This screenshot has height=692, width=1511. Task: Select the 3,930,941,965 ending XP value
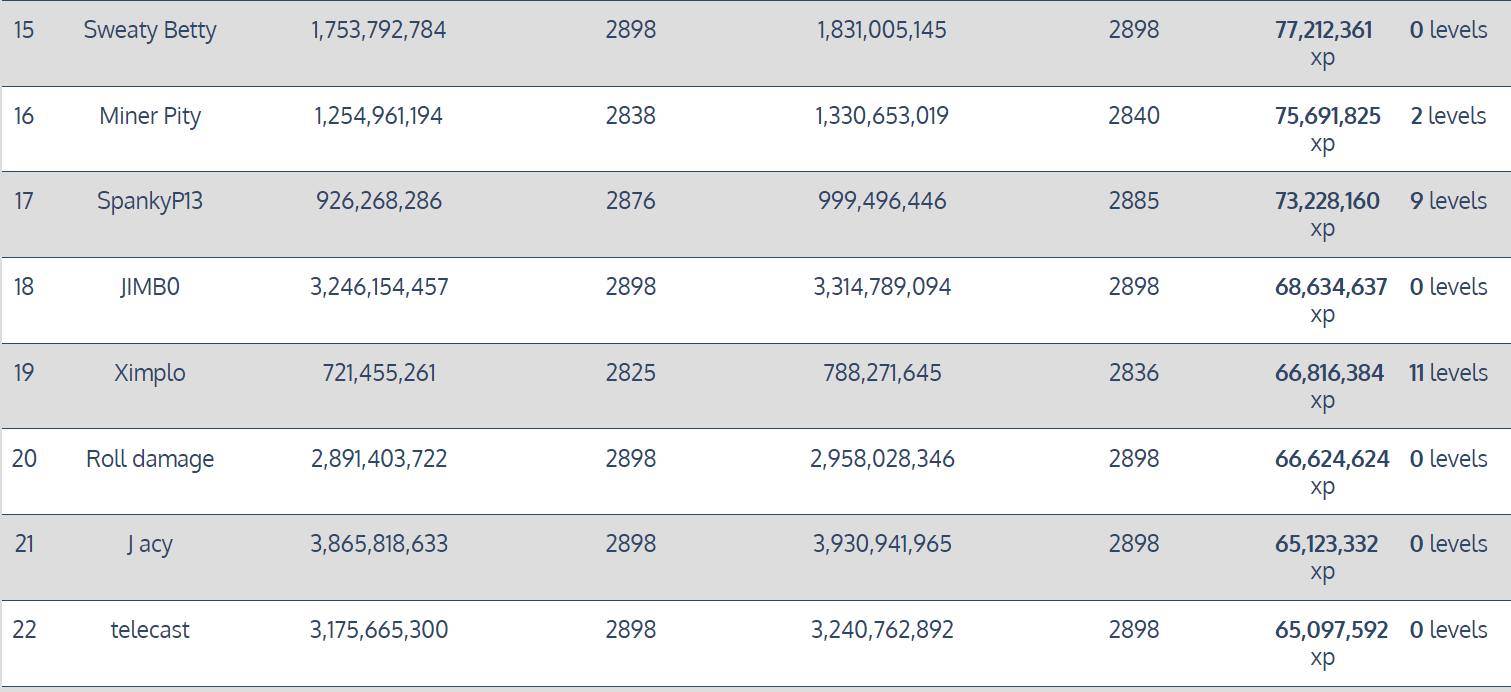[882, 544]
